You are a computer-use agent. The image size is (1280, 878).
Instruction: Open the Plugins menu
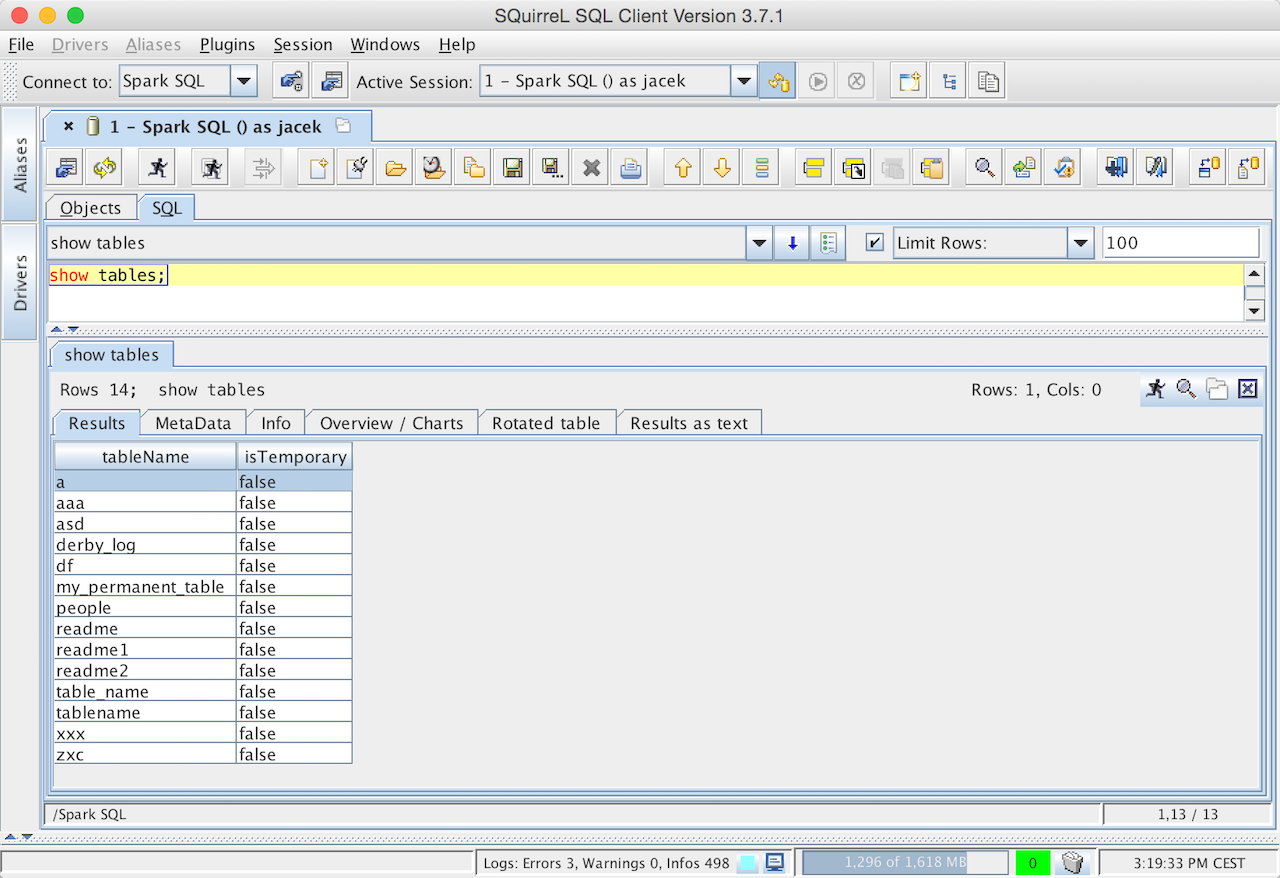pos(227,45)
